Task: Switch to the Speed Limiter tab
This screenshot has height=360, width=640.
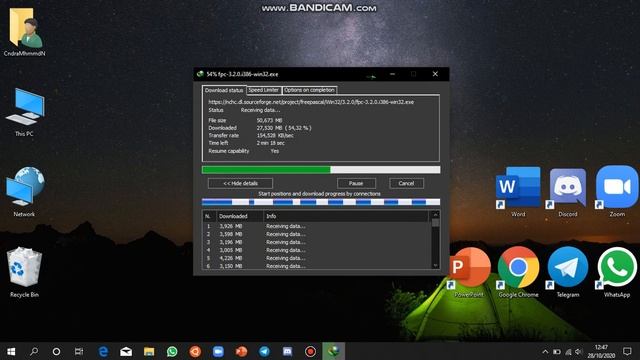Action: 264,90
